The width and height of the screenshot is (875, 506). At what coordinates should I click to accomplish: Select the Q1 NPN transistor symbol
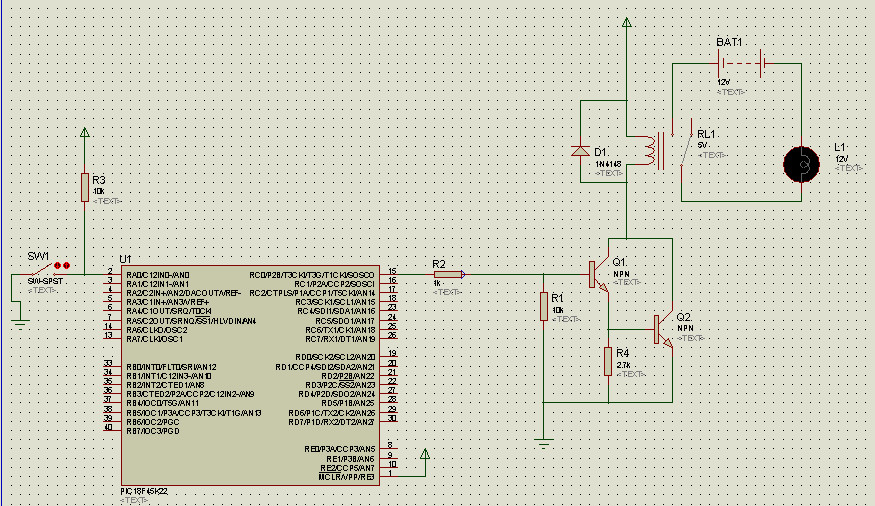599,274
